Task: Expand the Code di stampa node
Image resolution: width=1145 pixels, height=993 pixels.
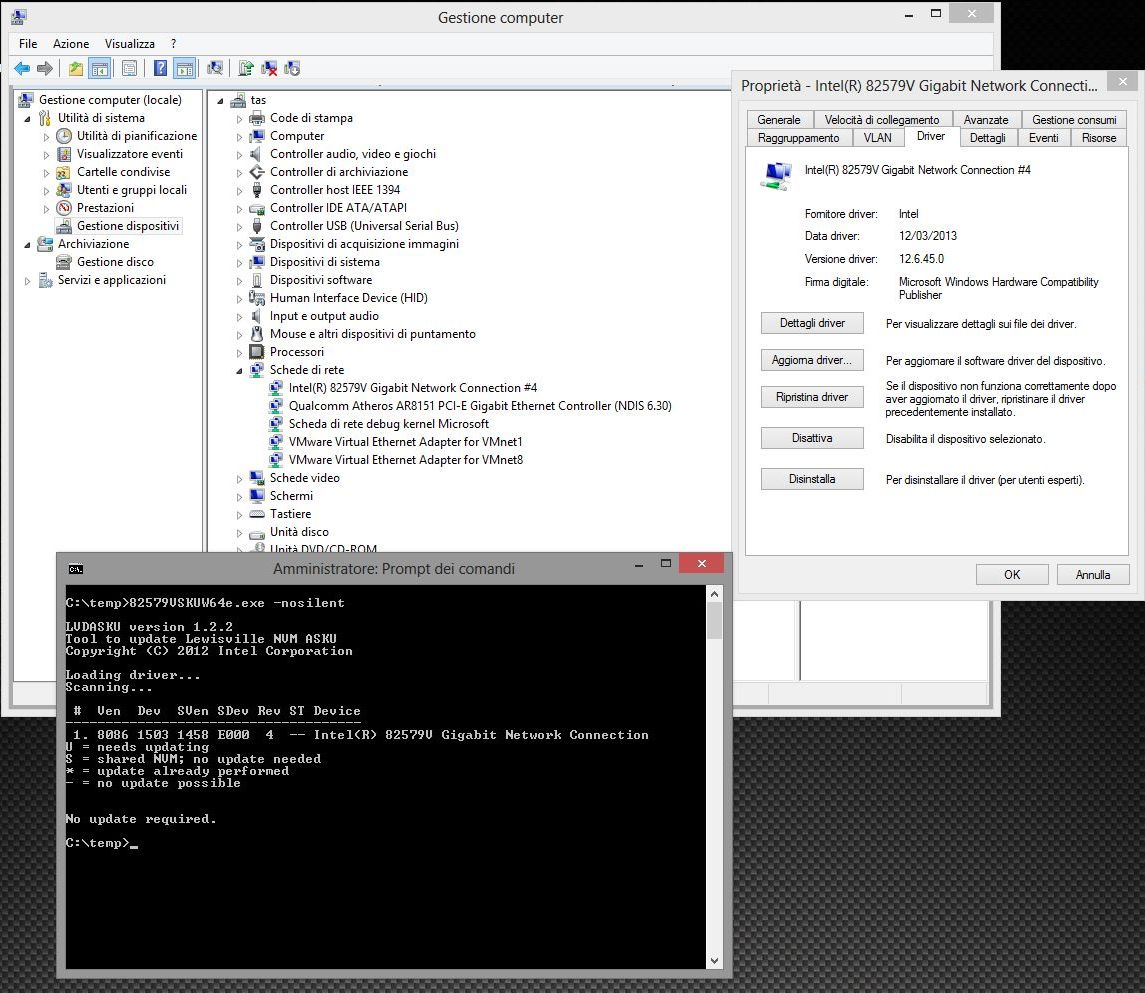Action: 239,118
